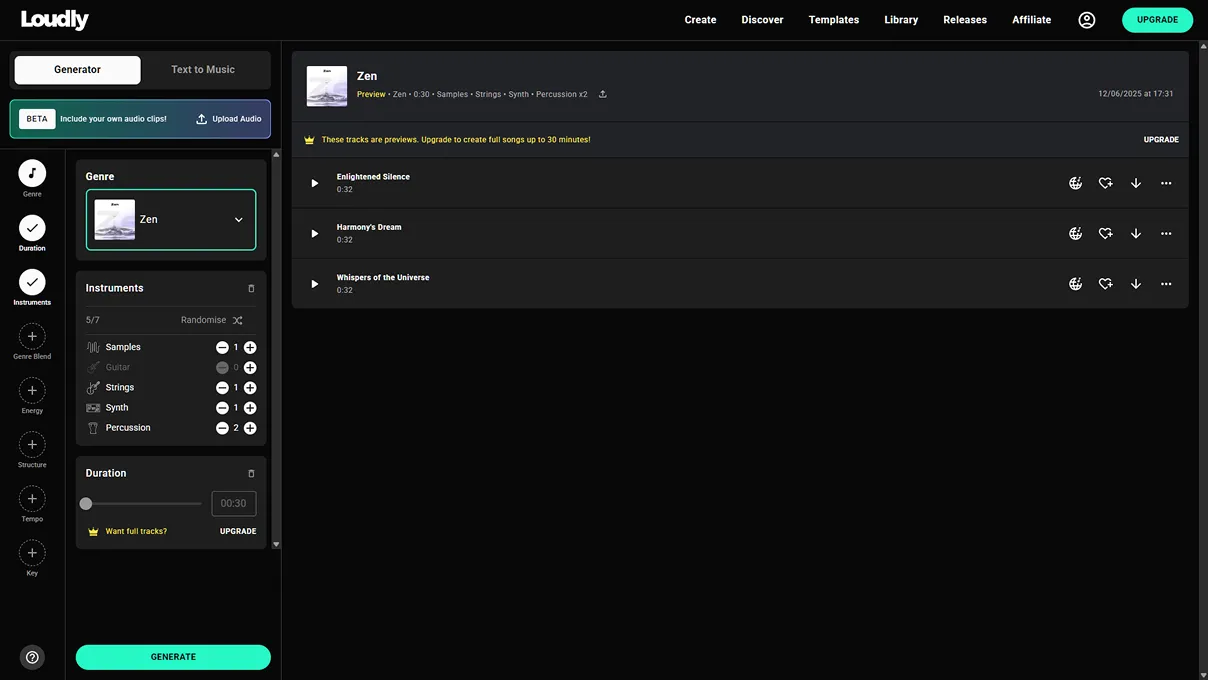Click the BETA badge
The image size is (1208, 680).
pyautogui.click(x=37, y=119)
